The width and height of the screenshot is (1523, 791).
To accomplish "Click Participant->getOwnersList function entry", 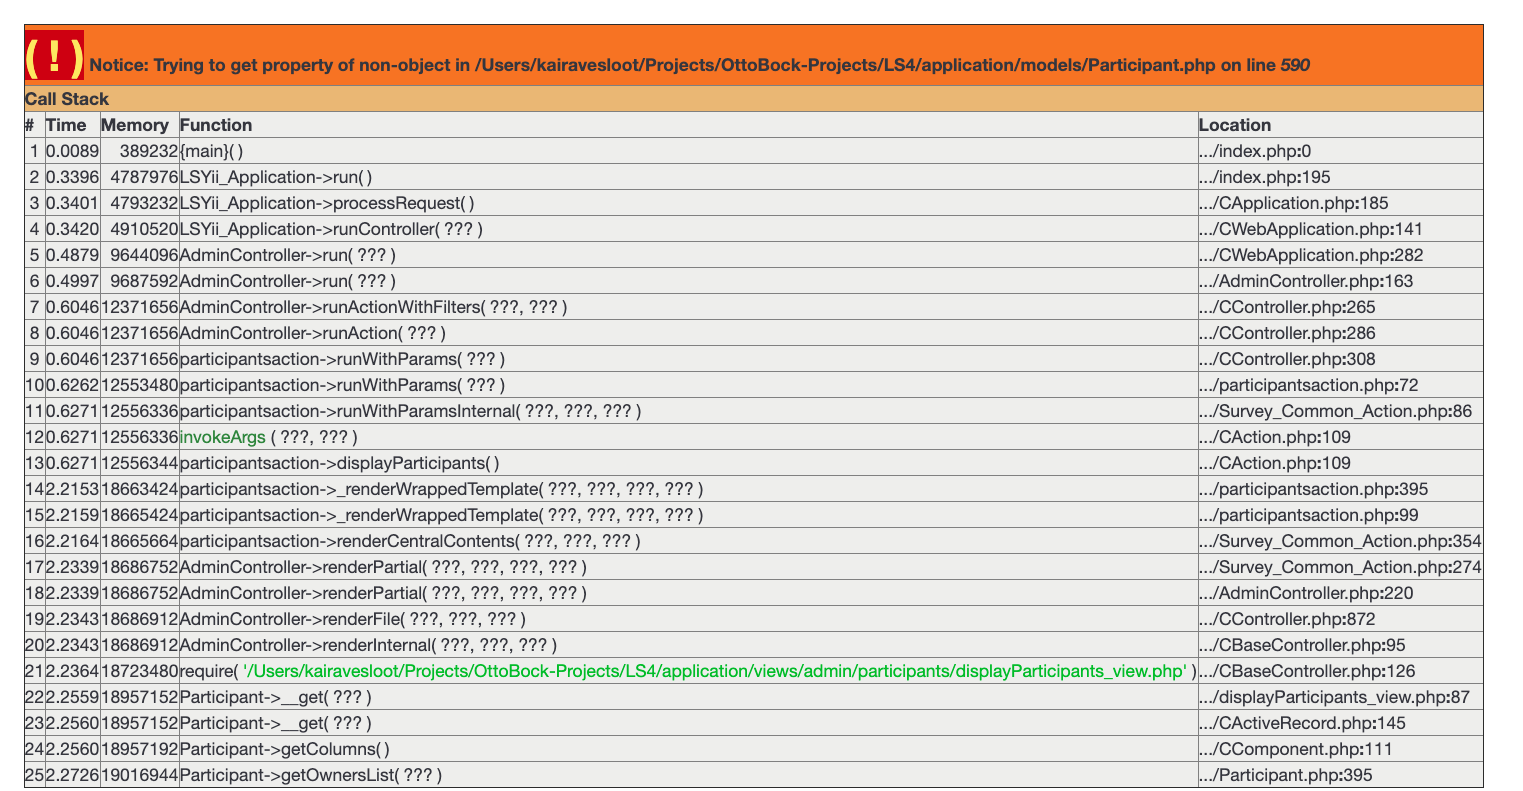I will (x=310, y=775).
